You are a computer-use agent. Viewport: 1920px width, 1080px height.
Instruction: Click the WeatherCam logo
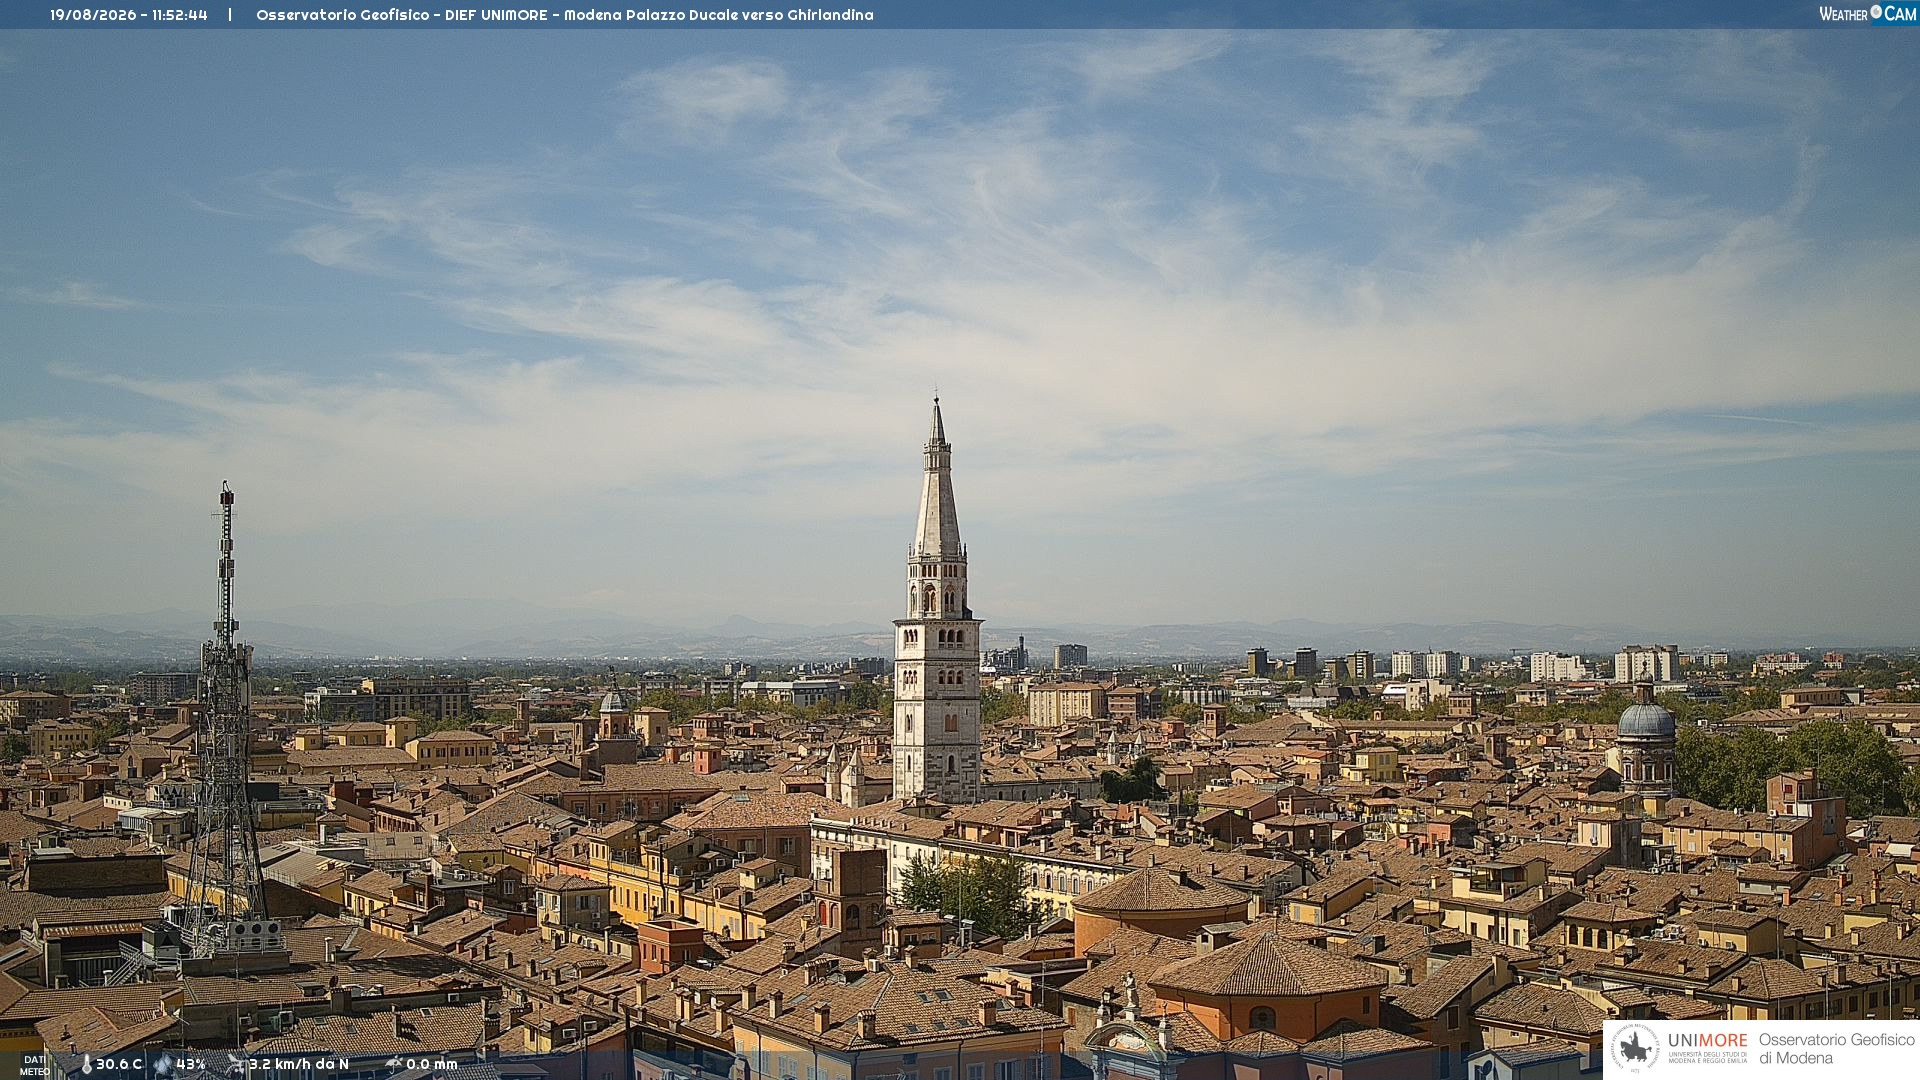[x=1867, y=13]
